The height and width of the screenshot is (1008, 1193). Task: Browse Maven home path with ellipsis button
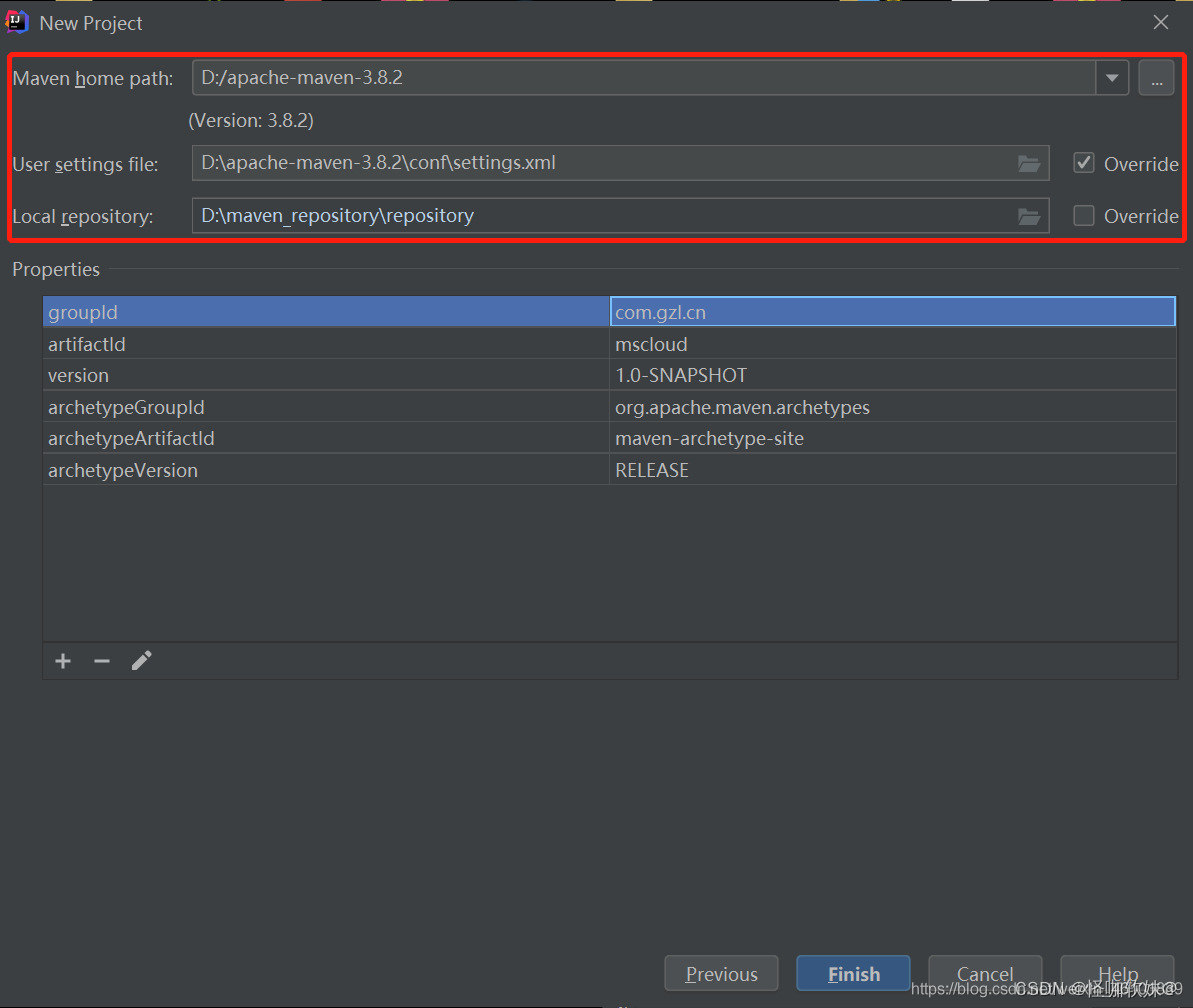tap(1156, 78)
